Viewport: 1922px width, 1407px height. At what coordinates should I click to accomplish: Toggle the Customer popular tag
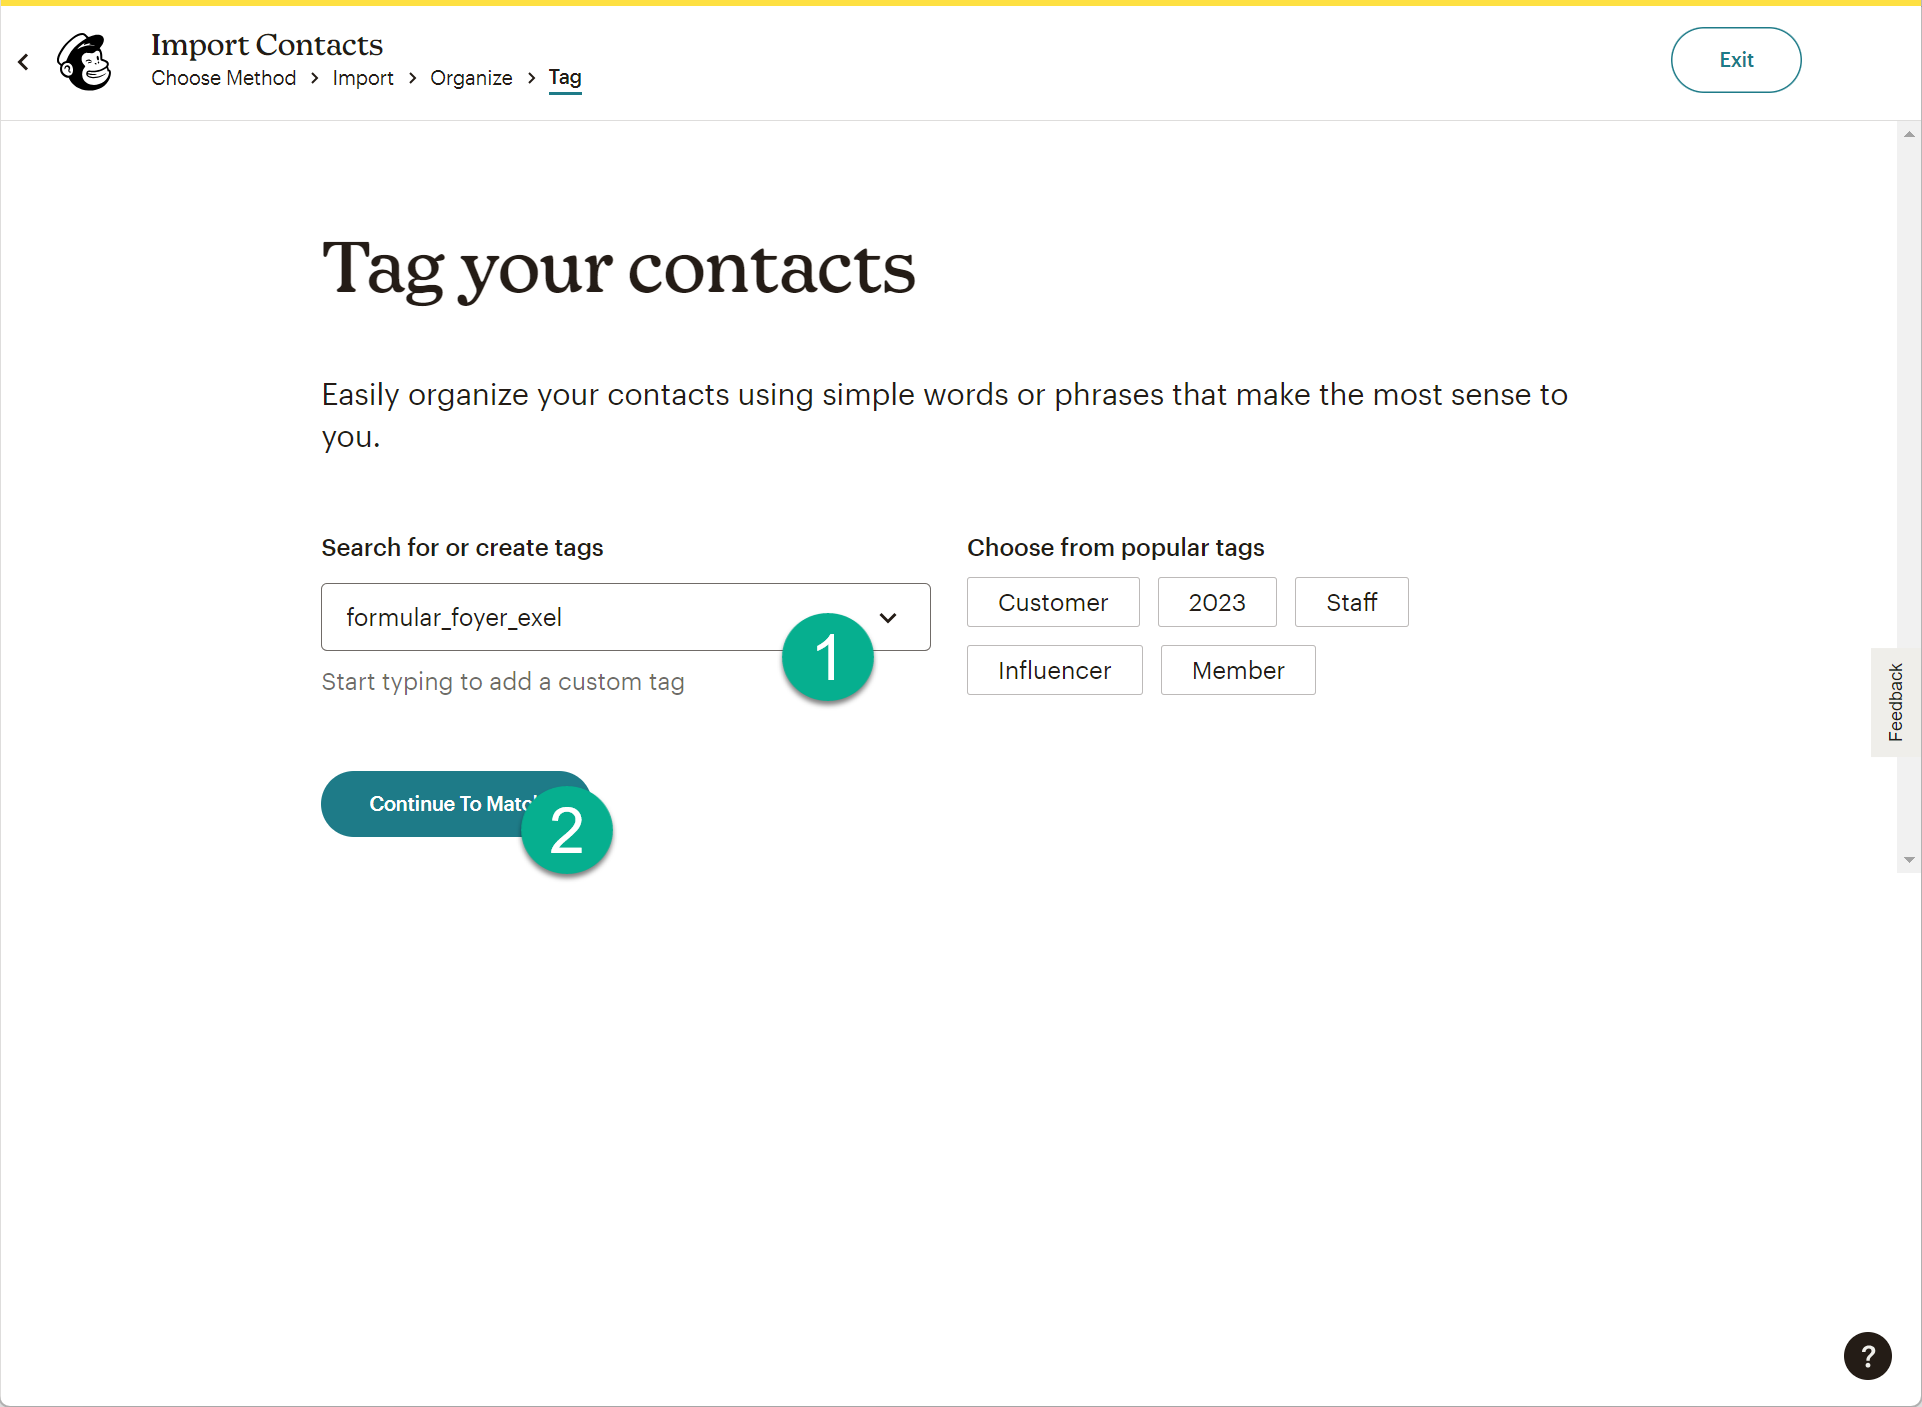(x=1052, y=603)
